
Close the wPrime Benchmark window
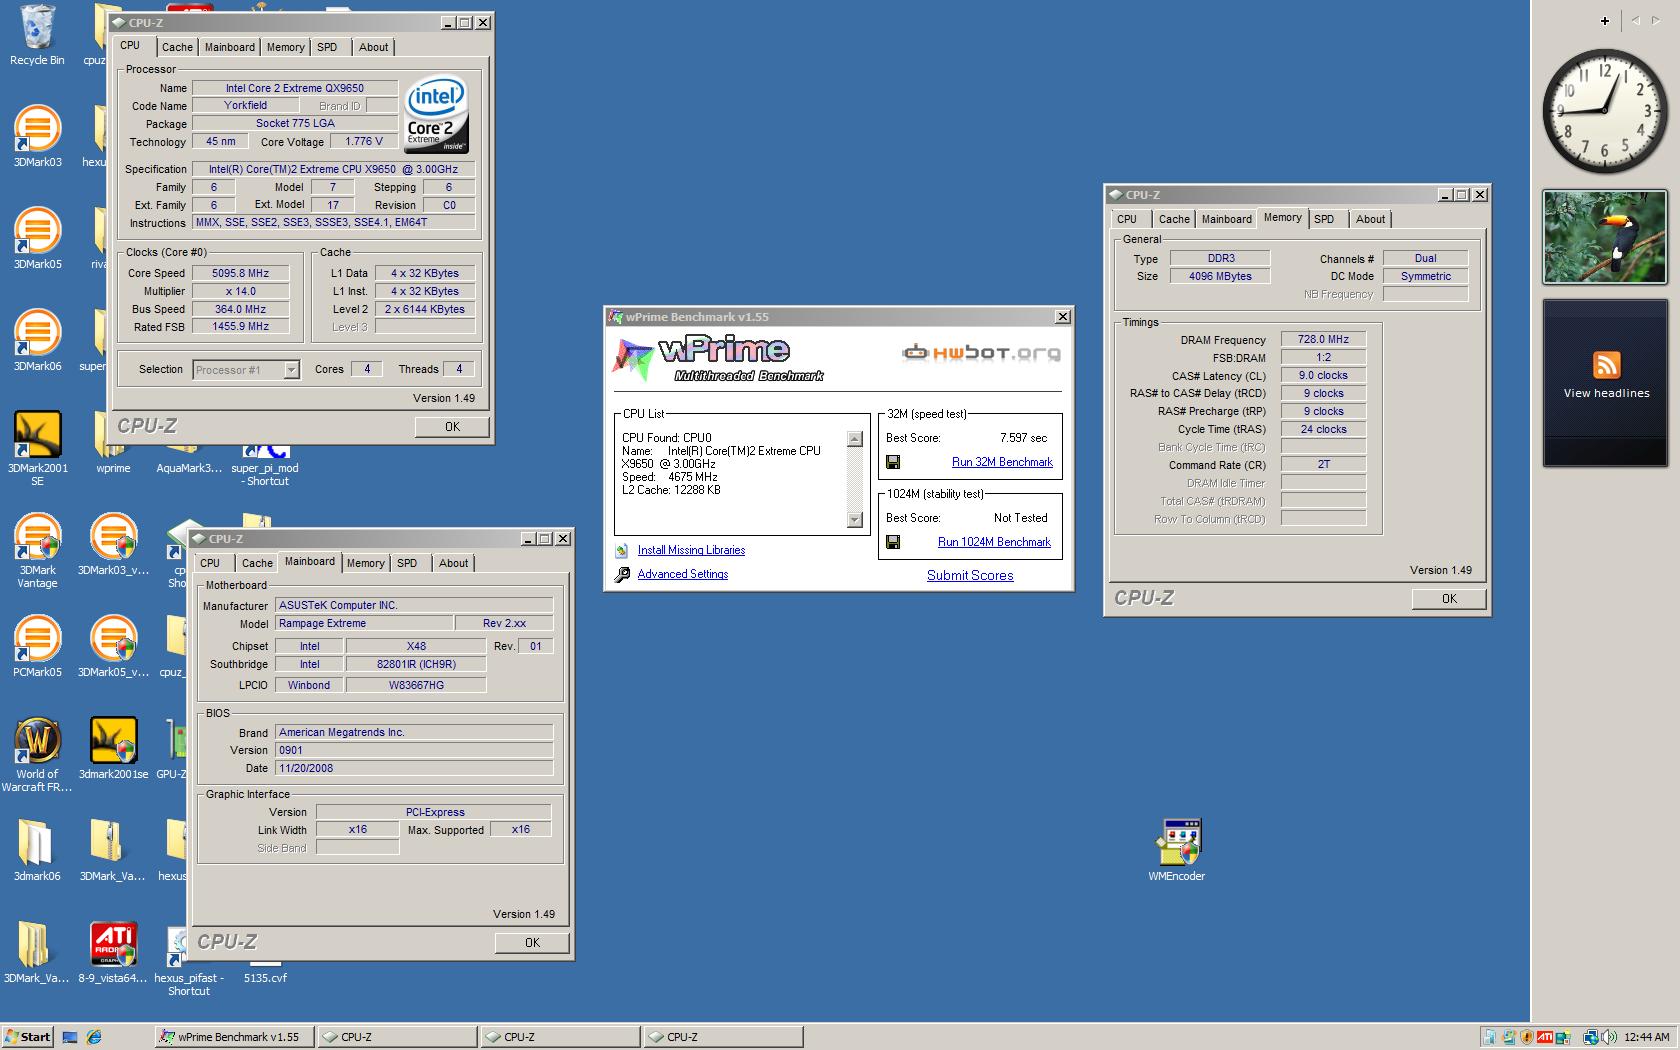coord(1062,317)
